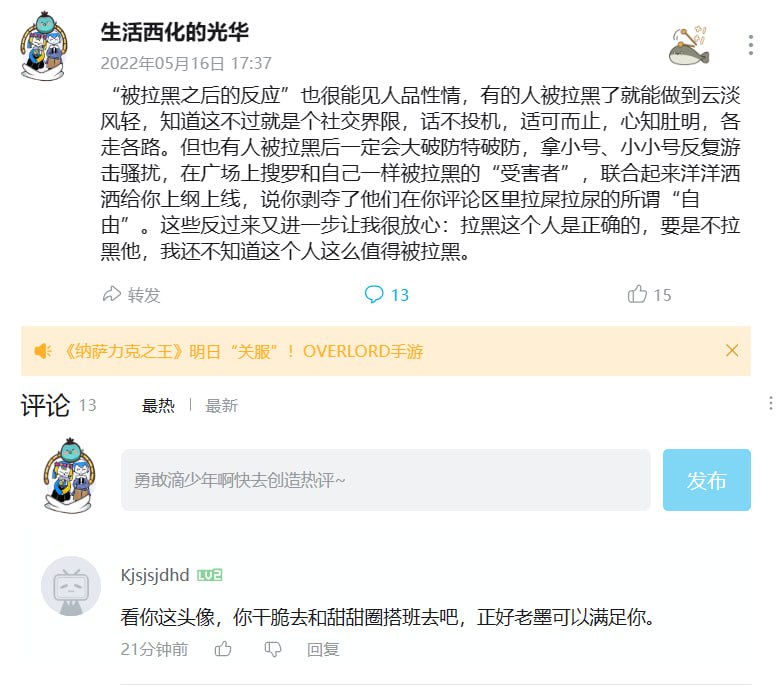Focus the 勇敢滴少年啊快去创造热评 comment field
The width and height of the screenshot is (776, 692).
coord(386,480)
